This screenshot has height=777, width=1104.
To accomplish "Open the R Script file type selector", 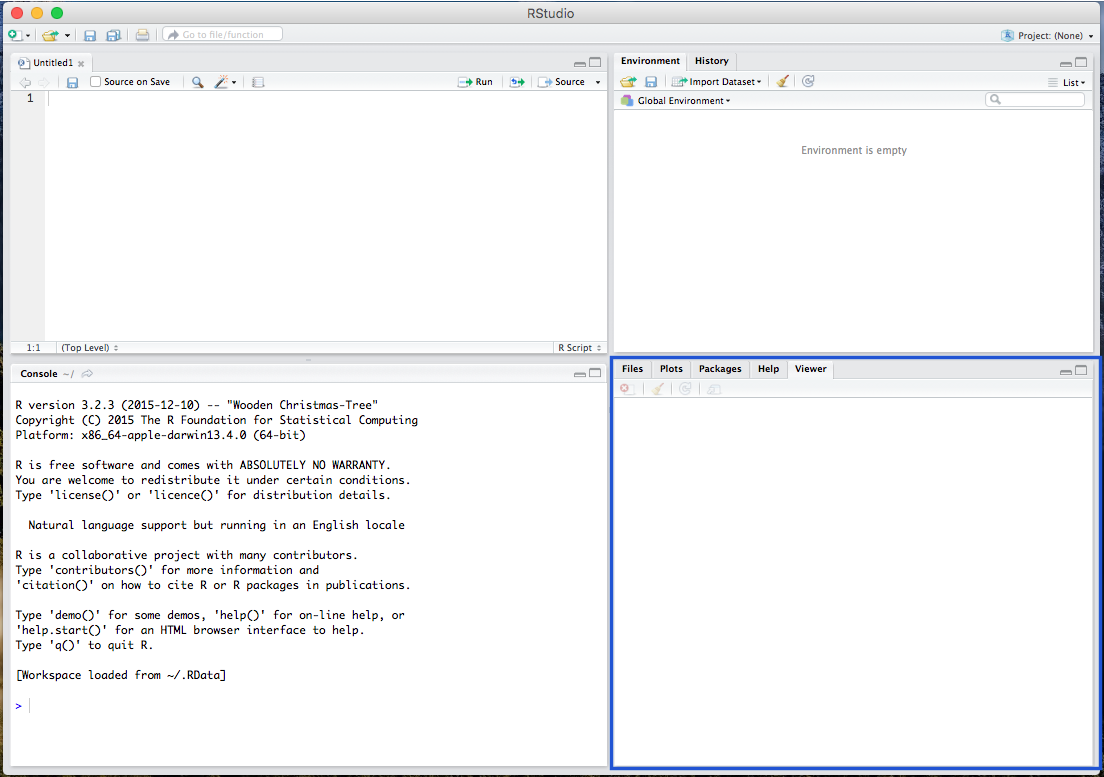I will [577, 348].
